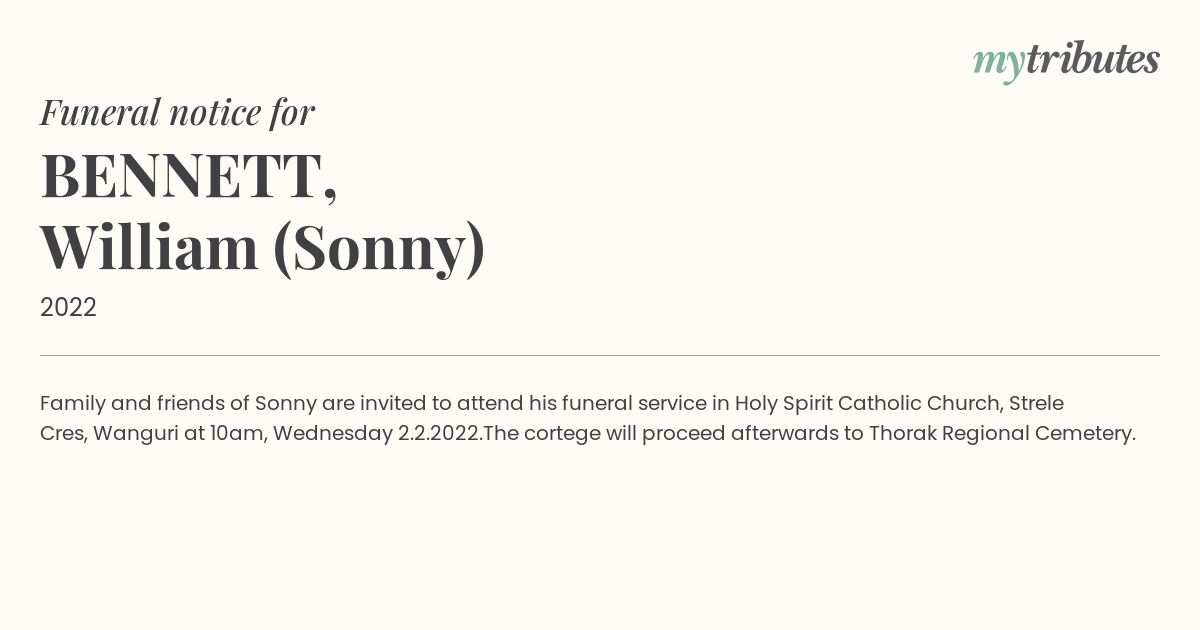1200x630 pixels.
Task: Click the mytributes logo
Action: (1066, 61)
